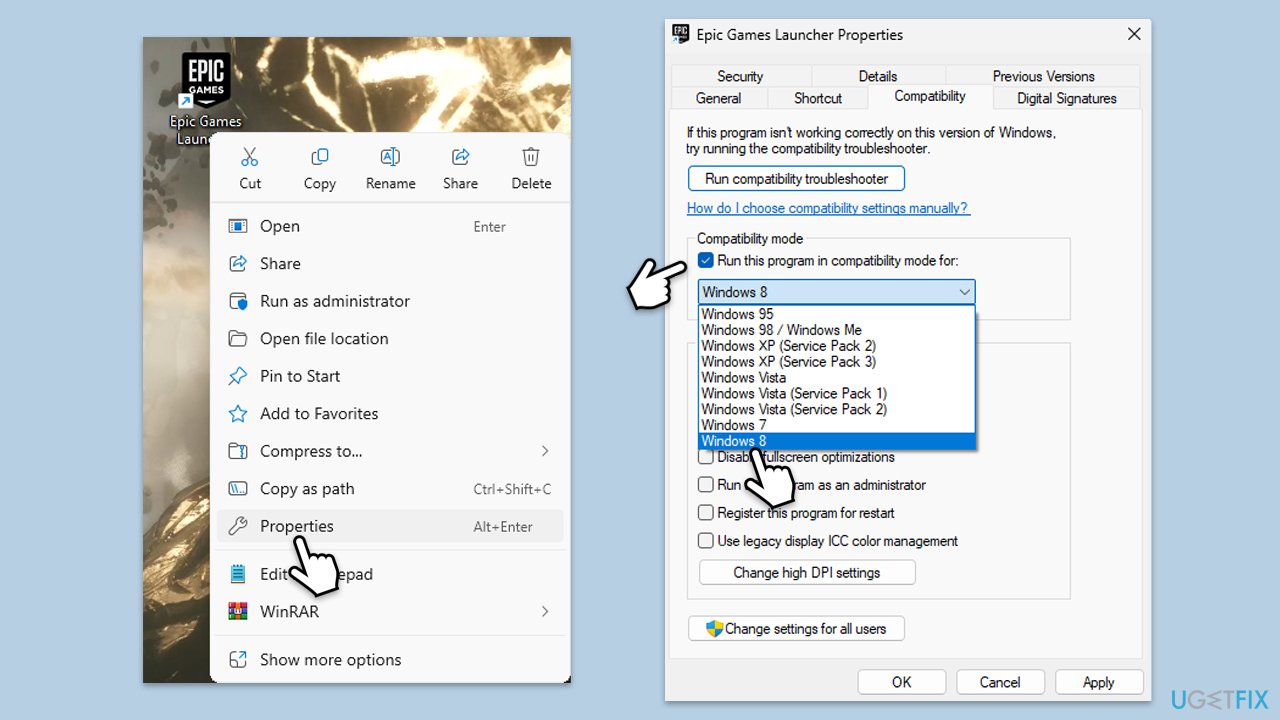Enable Register this program for restart
Viewport: 1280px width, 720px height.
(x=706, y=513)
